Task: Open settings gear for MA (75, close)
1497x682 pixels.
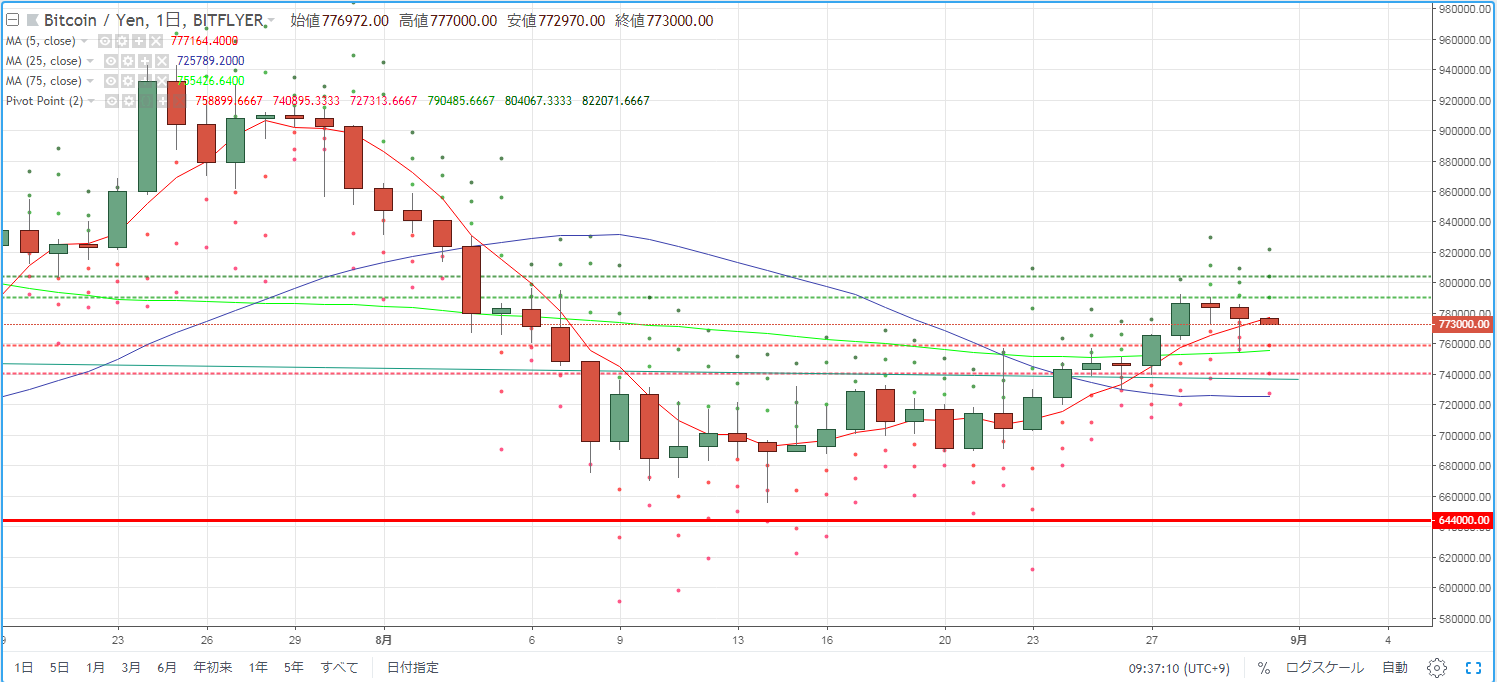Action: point(127,81)
